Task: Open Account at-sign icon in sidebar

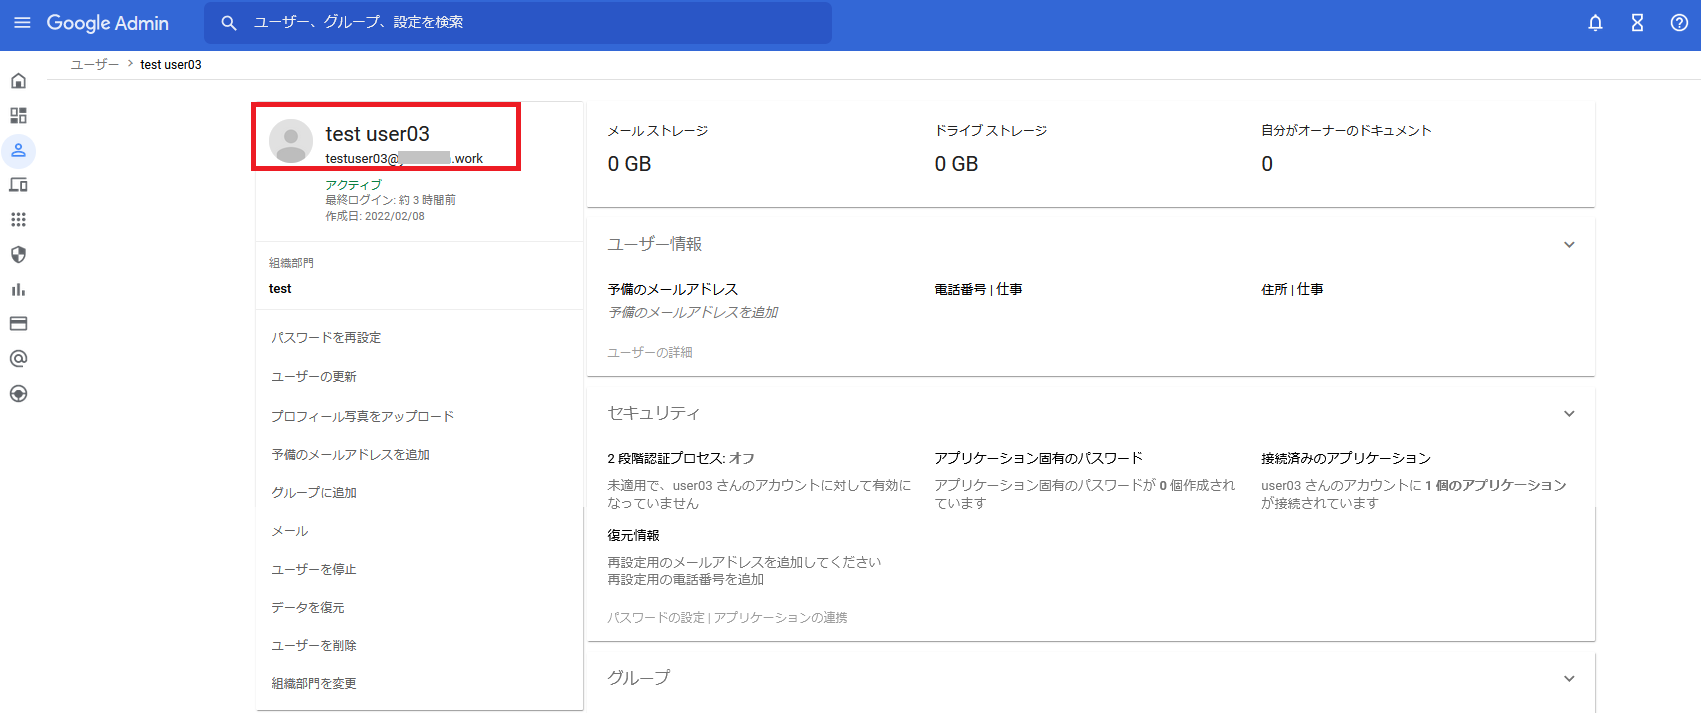Action: click(x=18, y=359)
